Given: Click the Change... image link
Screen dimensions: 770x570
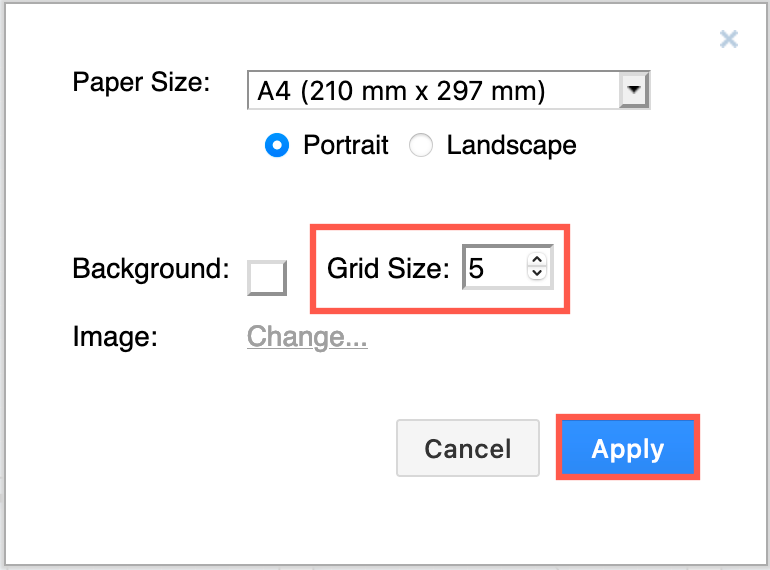Looking at the screenshot, I should [x=307, y=337].
